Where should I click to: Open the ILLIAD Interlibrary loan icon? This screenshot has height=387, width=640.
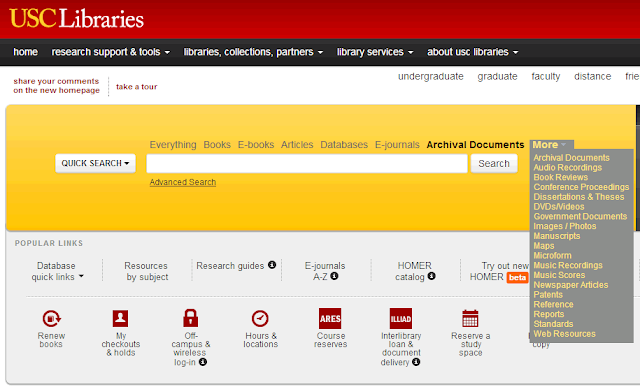click(401, 318)
